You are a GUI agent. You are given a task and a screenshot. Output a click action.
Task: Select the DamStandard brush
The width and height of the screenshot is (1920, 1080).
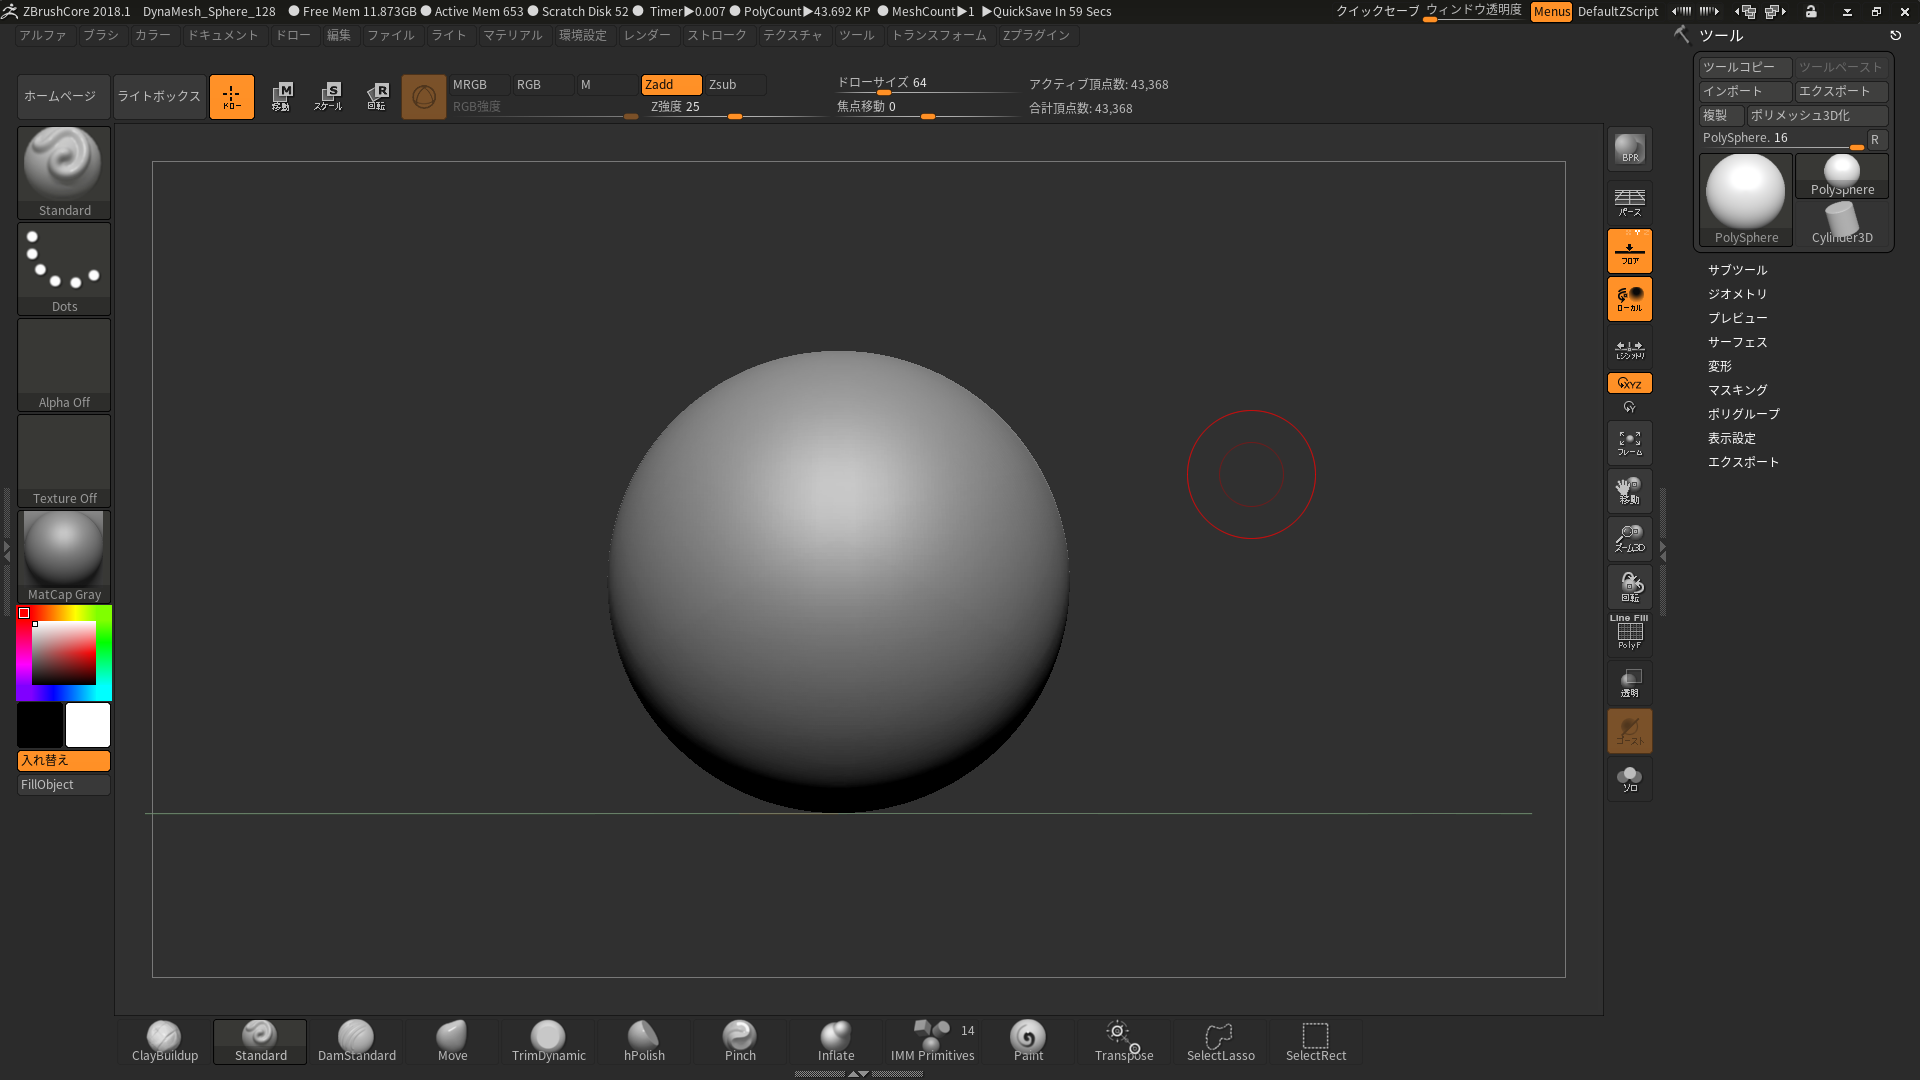point(355,1039)
